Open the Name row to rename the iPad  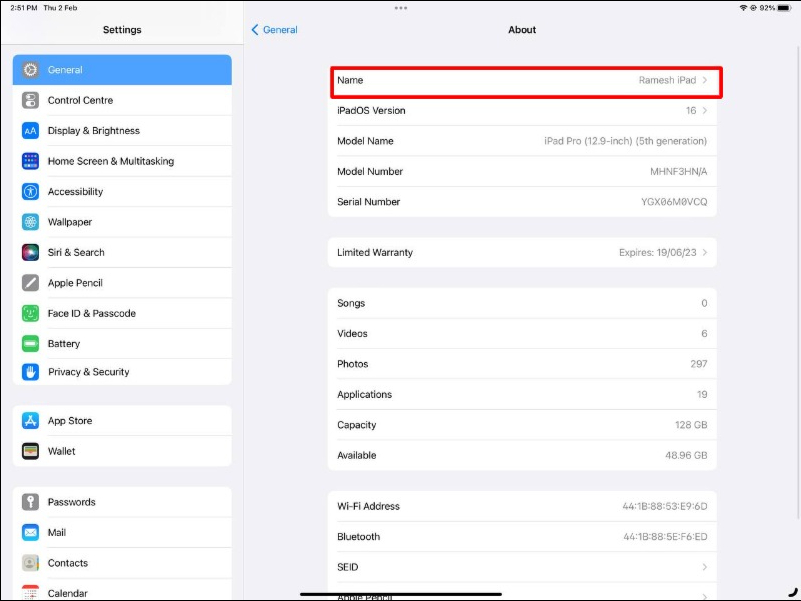coord(520,80)
